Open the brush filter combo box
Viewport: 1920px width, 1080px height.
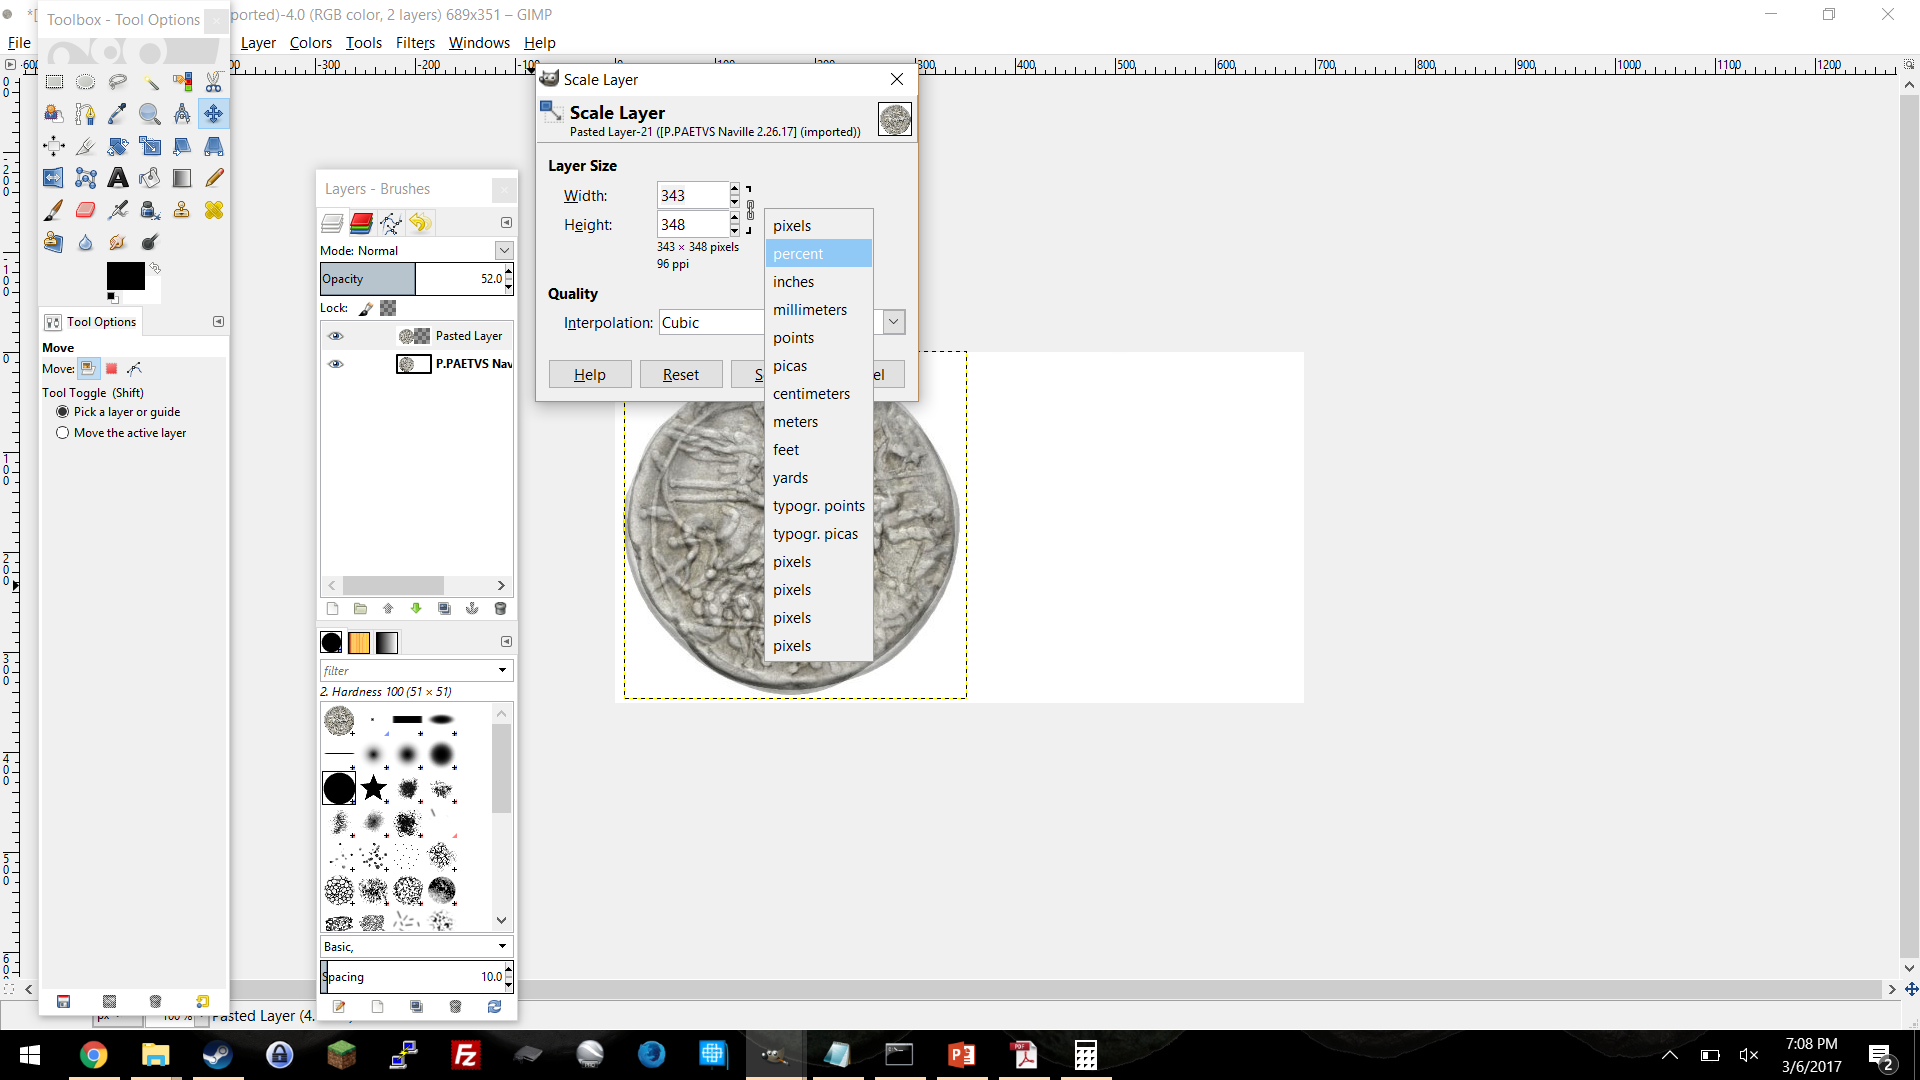point(417,670)
